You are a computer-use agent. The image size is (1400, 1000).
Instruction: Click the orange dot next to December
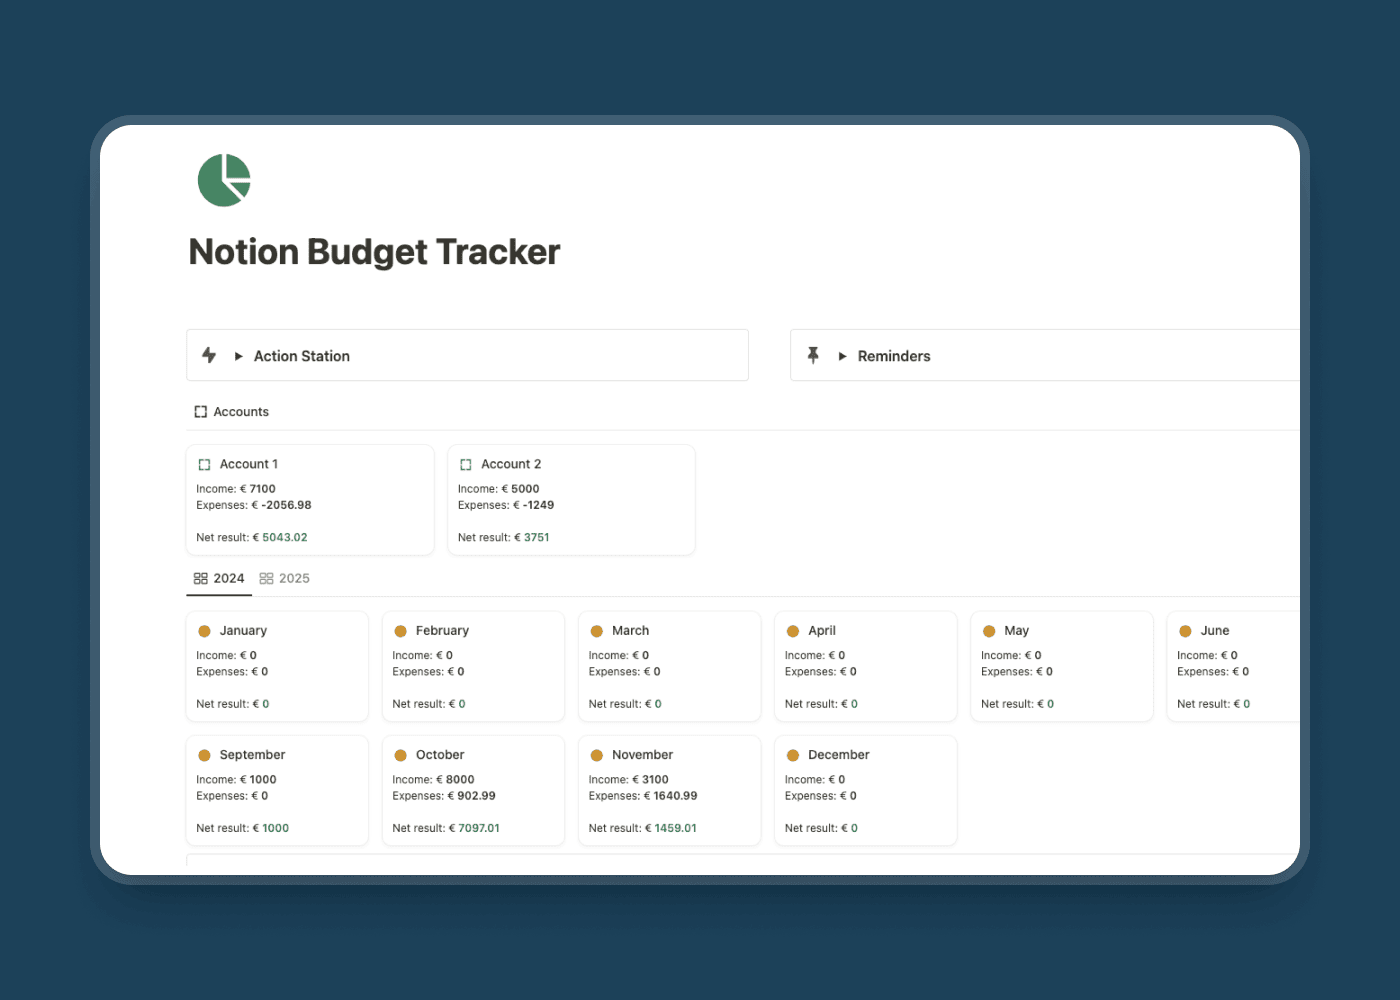(x=793, y=755)
